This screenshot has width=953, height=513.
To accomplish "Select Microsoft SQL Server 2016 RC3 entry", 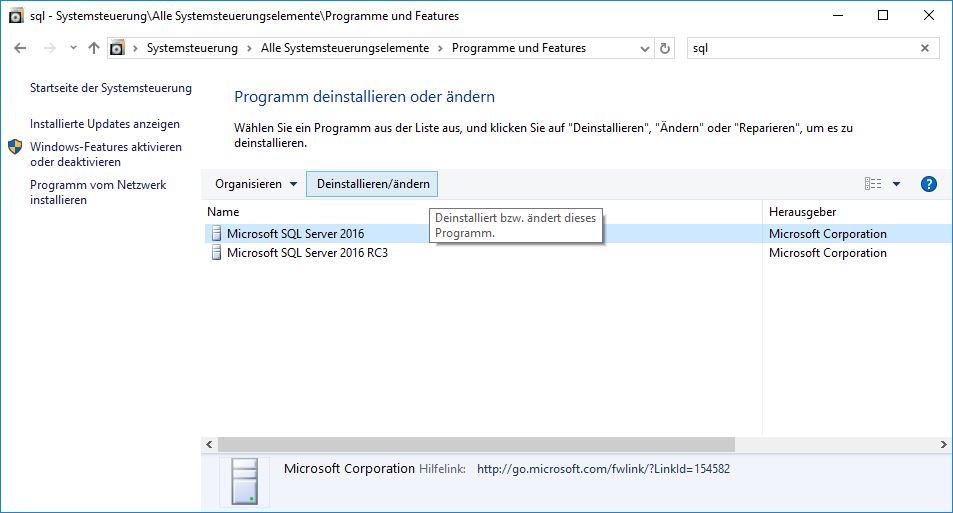I will pyautogui.click(x=307, y=253).
